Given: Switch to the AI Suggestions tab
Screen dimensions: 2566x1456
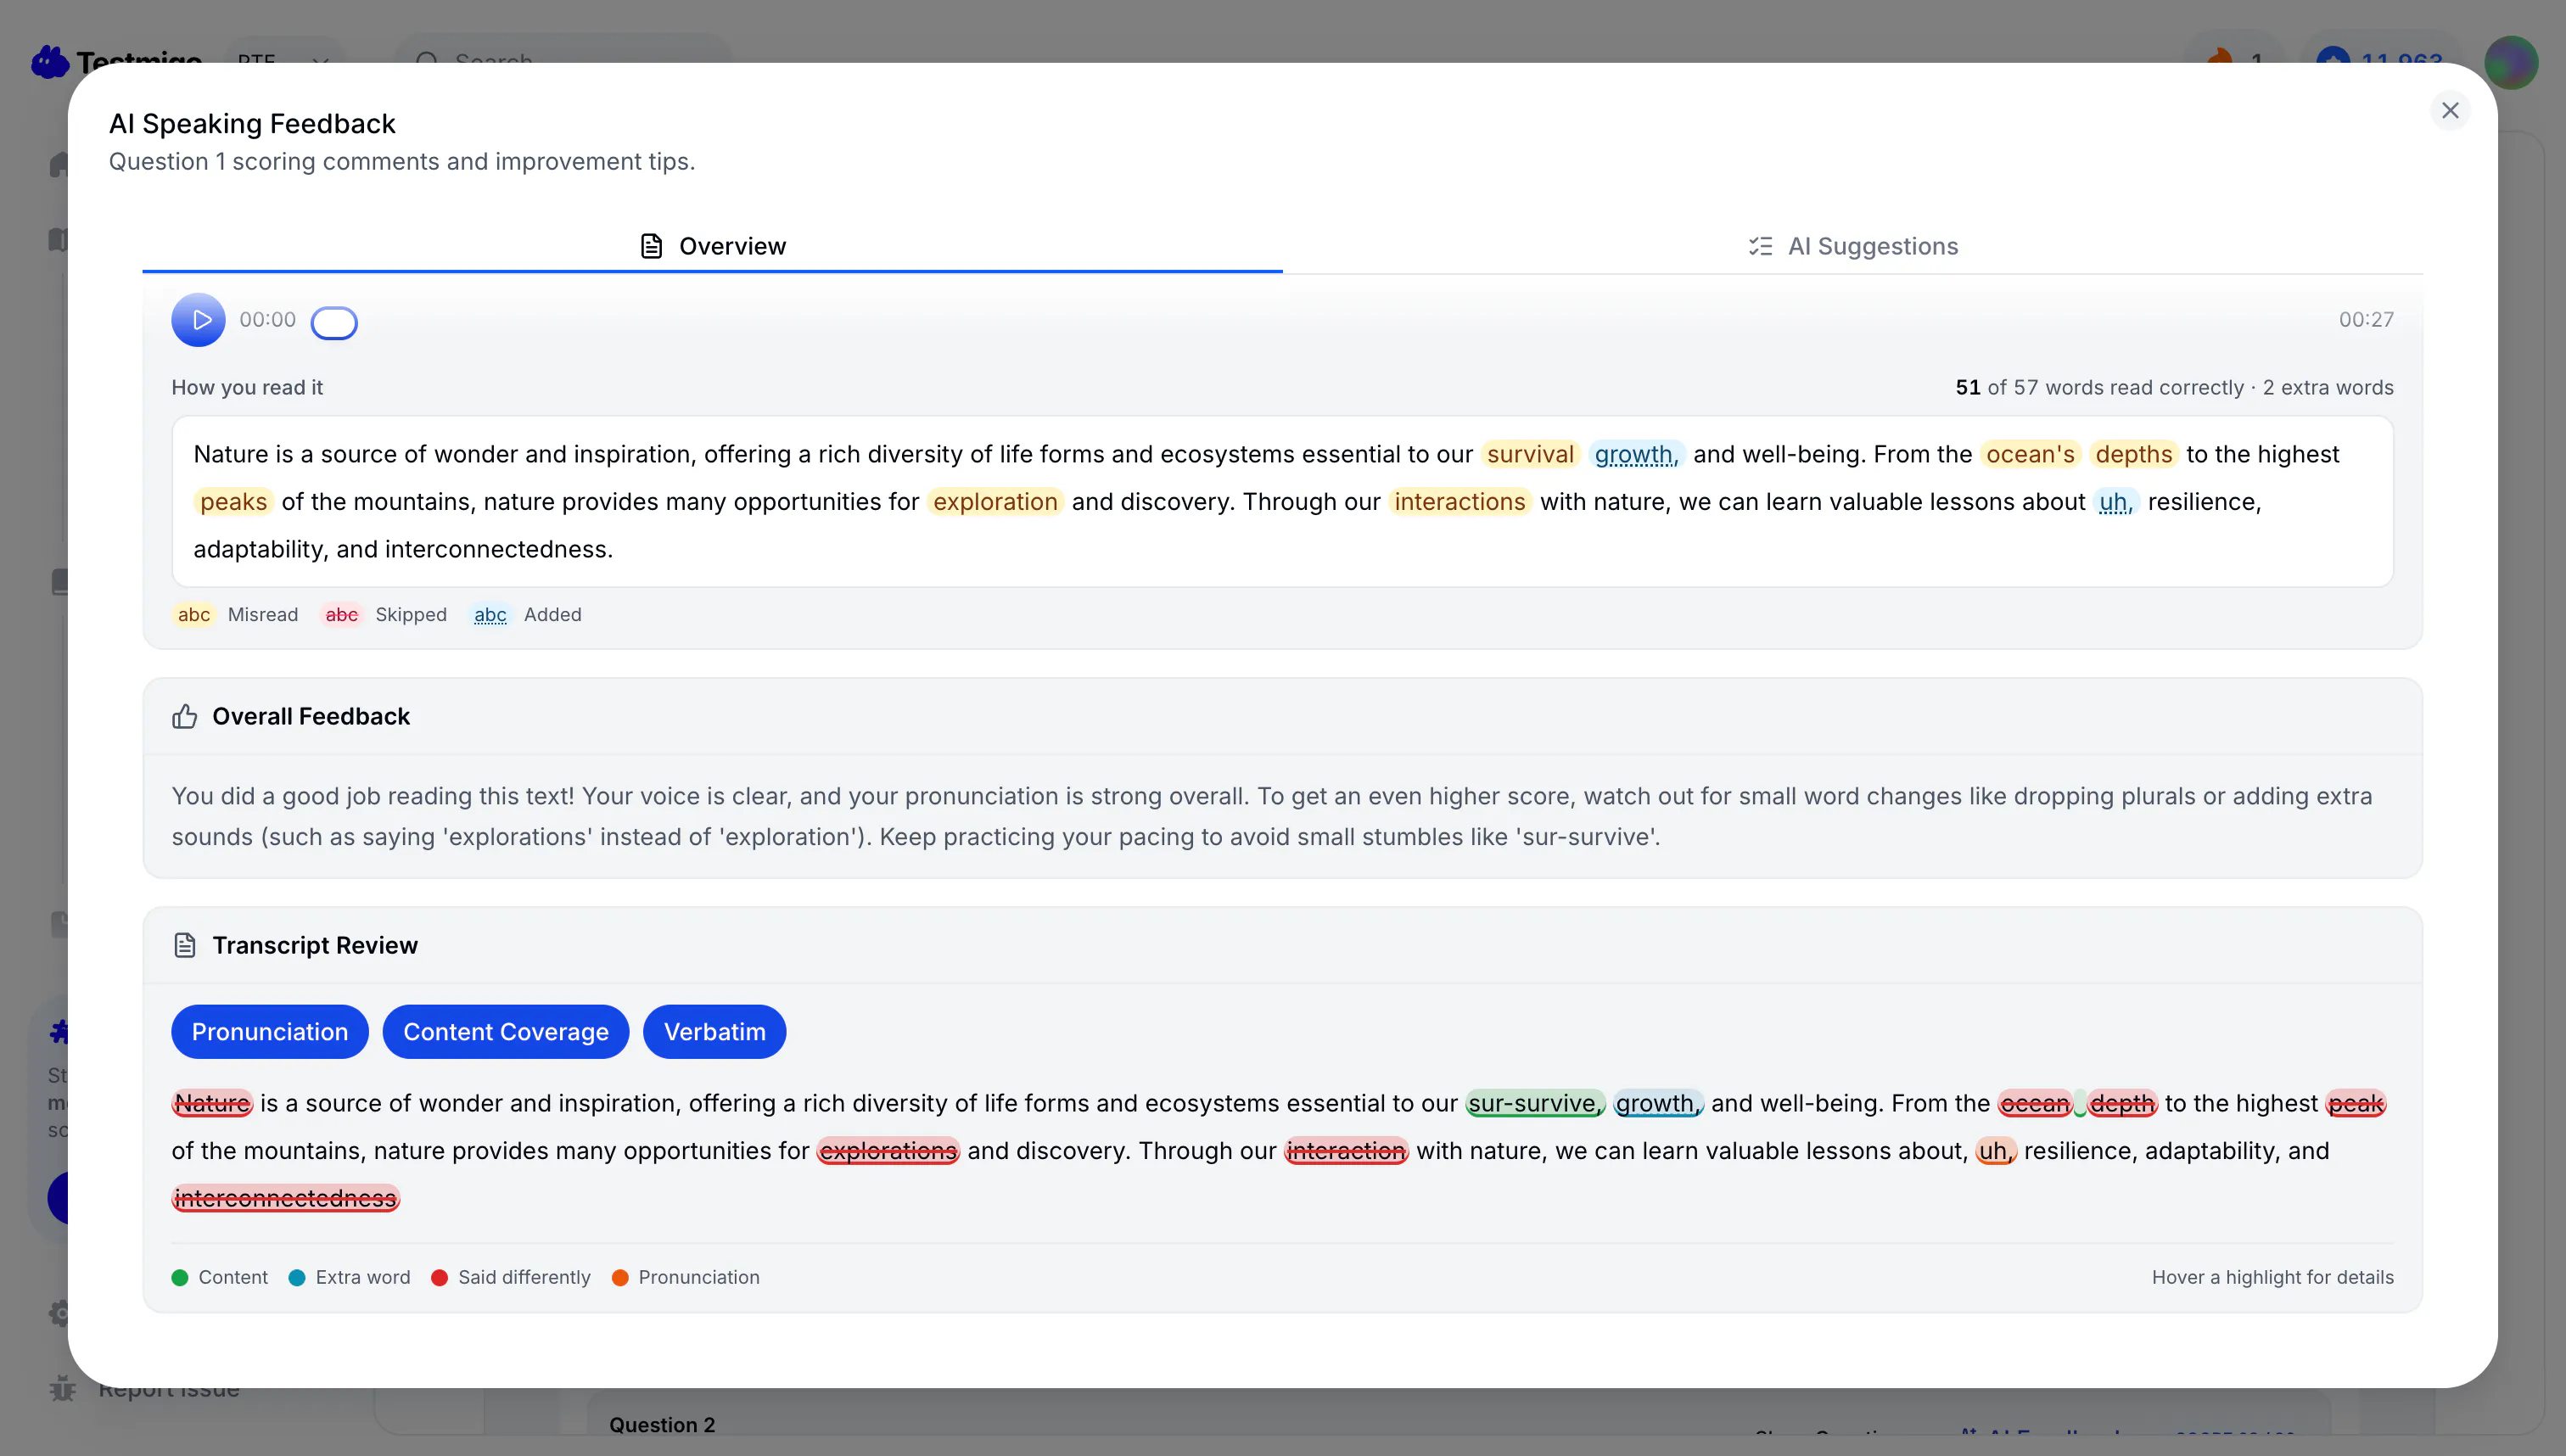Looking at the screenshot, I should (x=1853, y=246).
